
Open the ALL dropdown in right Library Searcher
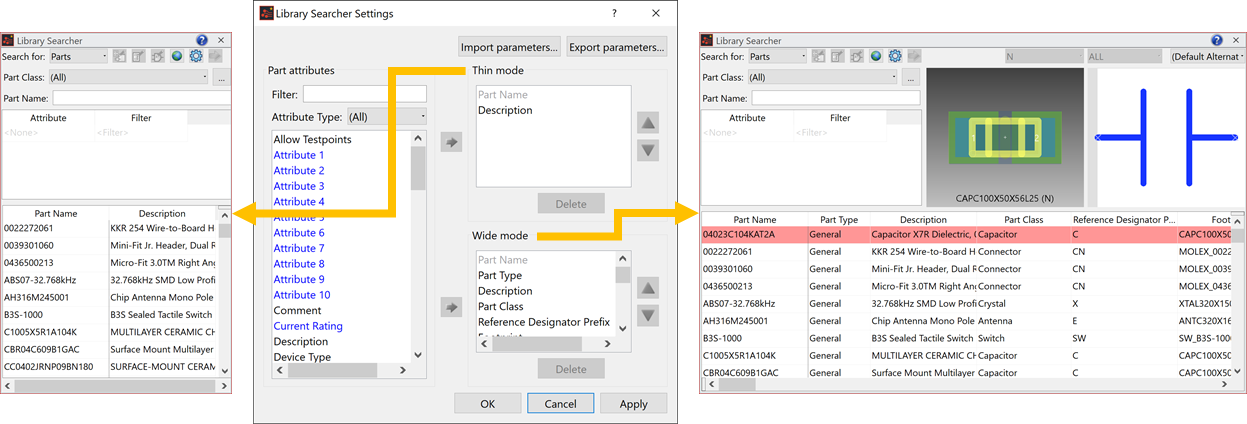pos(1125,57)
